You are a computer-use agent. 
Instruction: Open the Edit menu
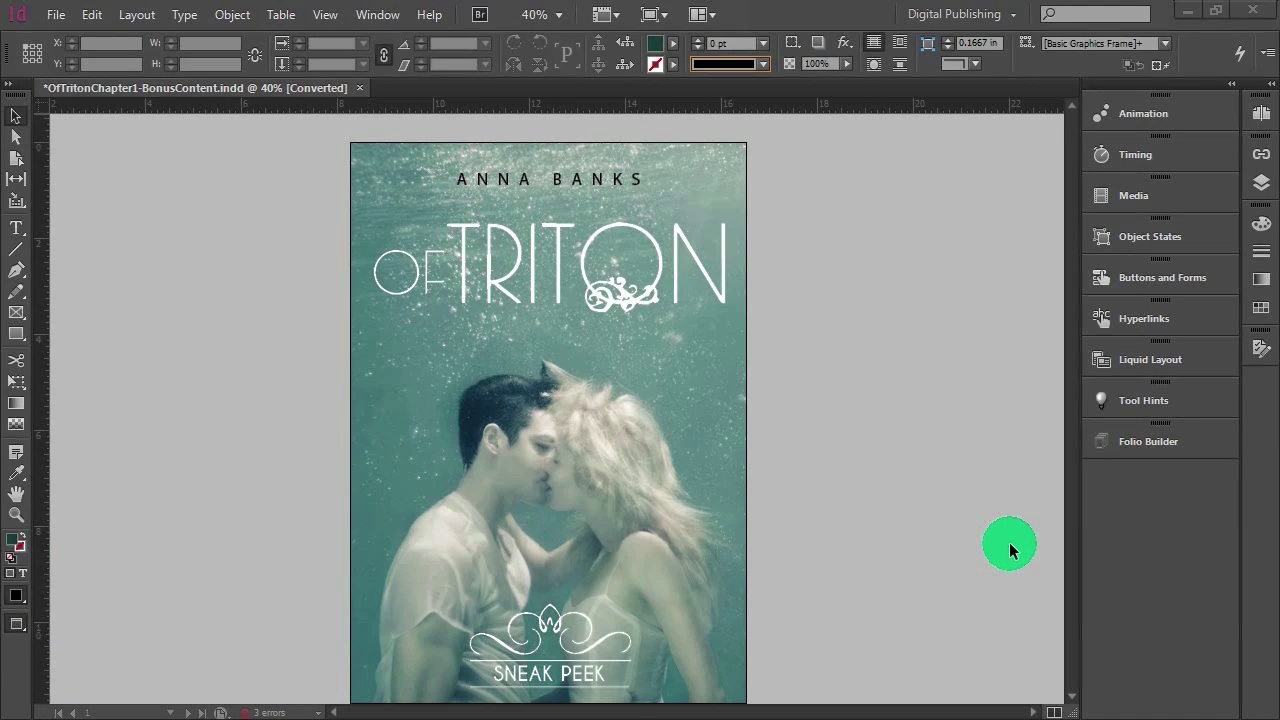(x=92, y=14)
